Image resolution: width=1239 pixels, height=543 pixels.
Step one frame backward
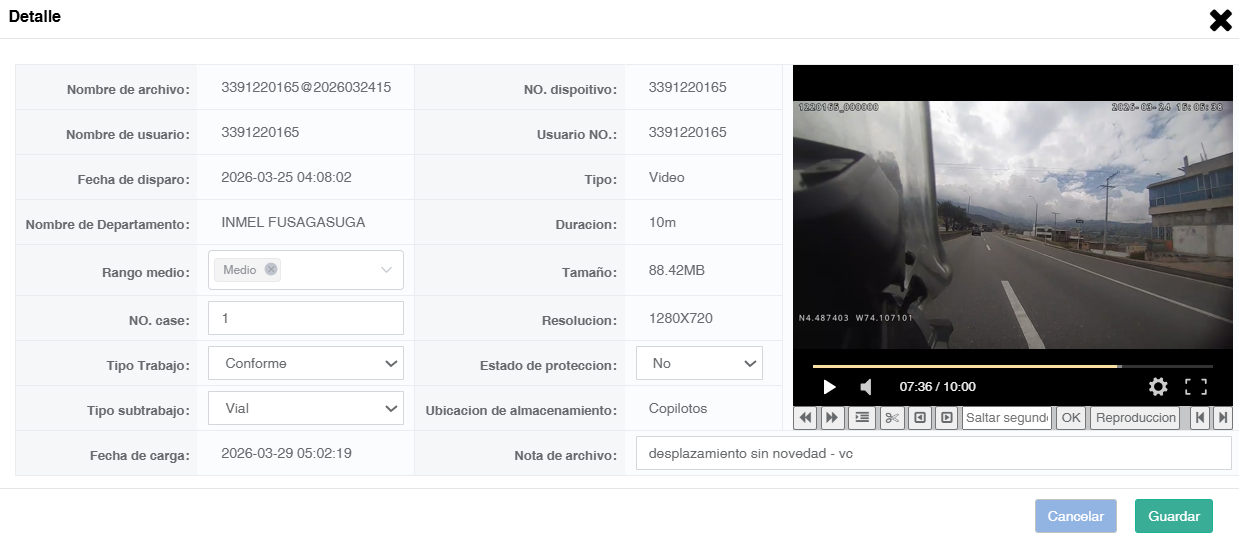pos(920,417)
